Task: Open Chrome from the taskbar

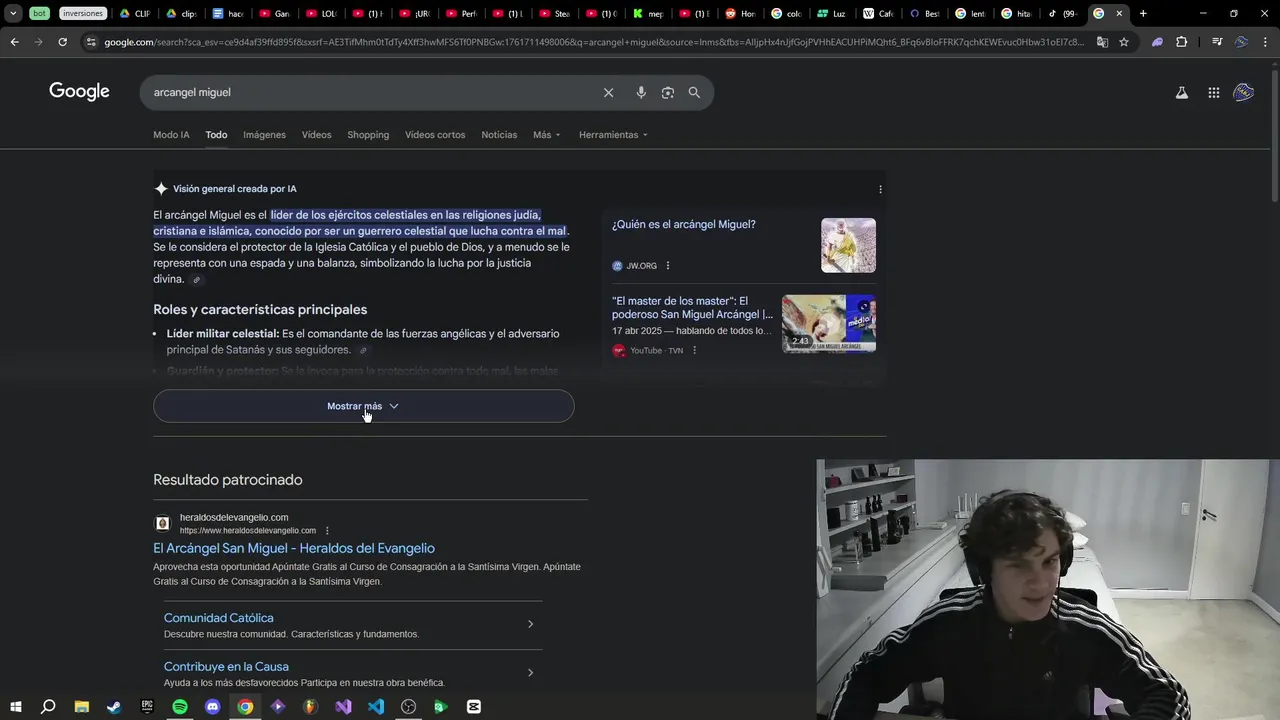Action: click(x=245, y=707)
